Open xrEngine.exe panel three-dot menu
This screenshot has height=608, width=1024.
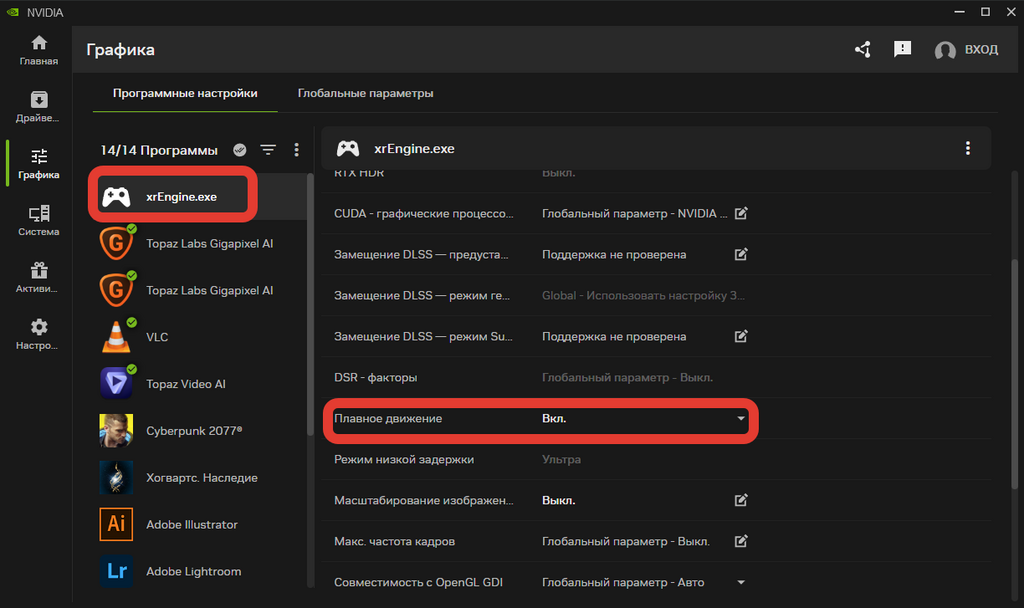coord(967,148)
